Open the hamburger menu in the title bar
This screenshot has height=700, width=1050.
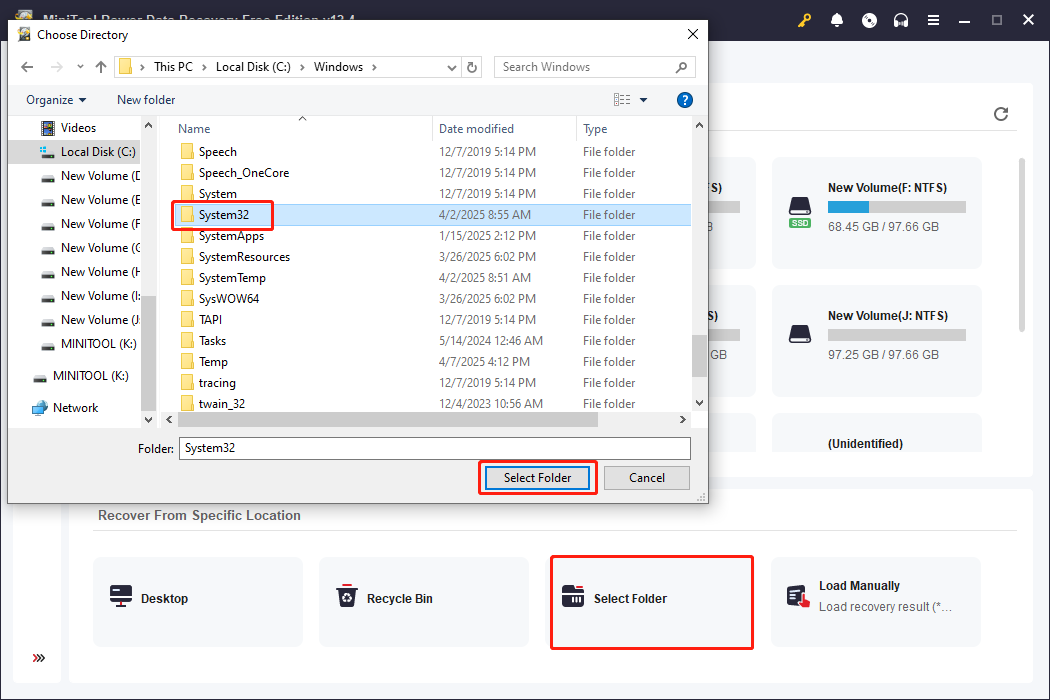[x=933, y=20]
